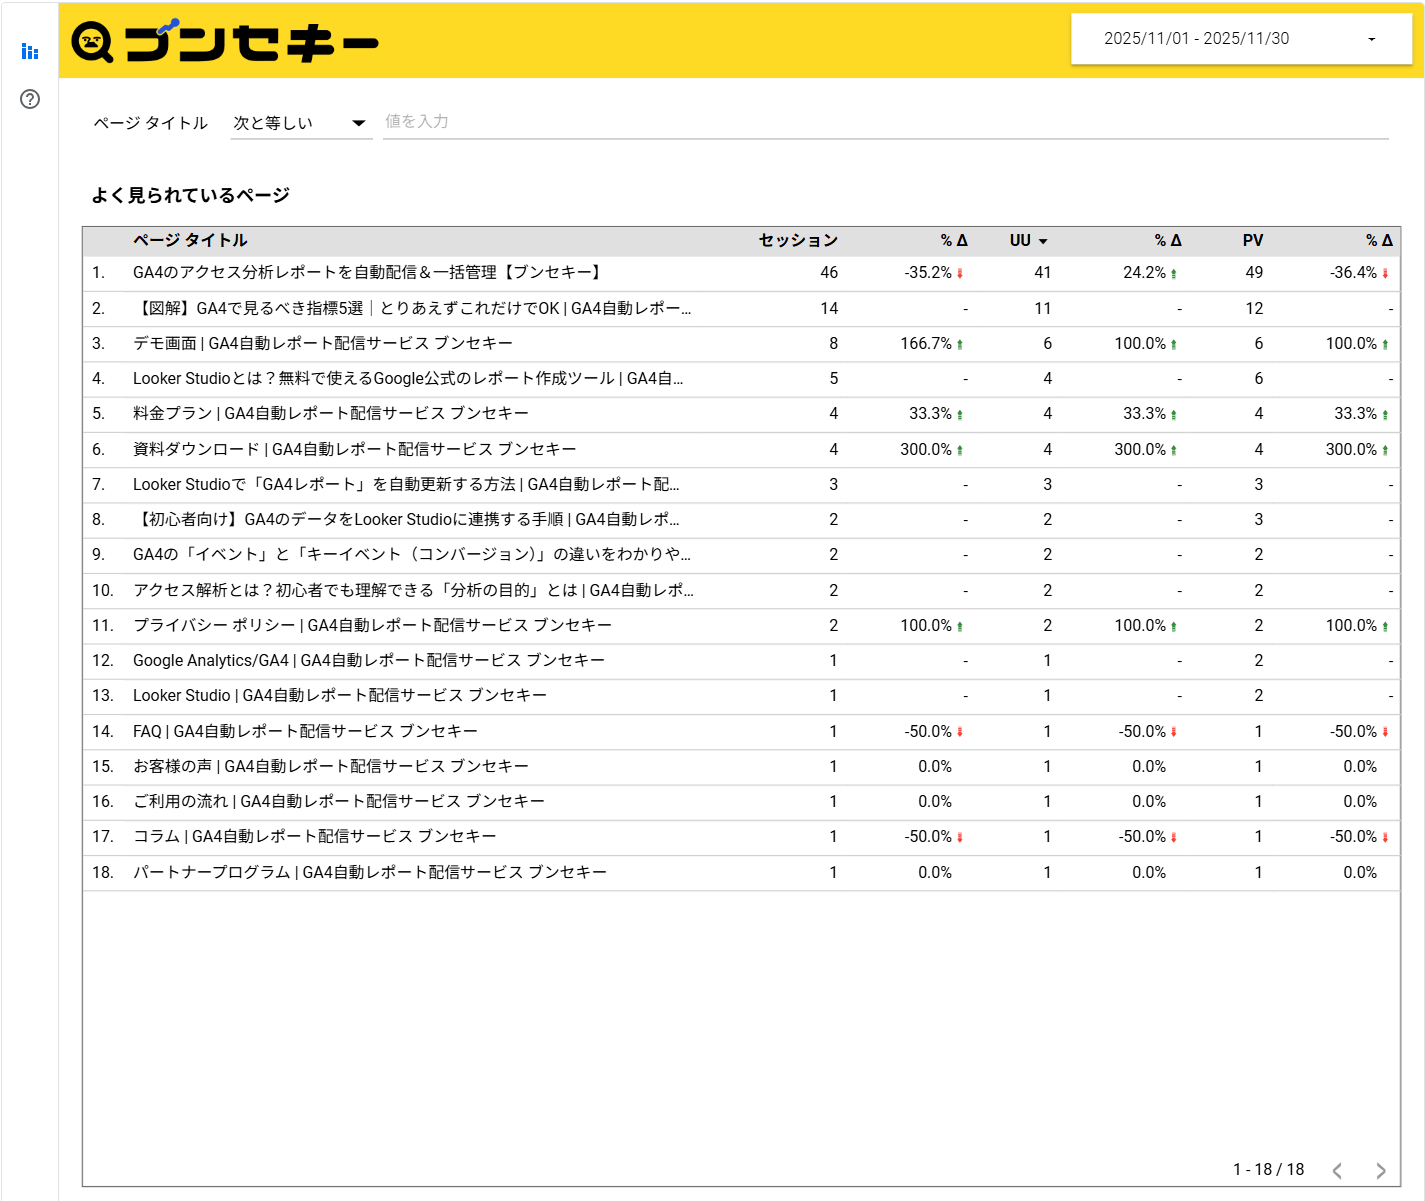
Task: Open the 次と等しい filter condition dropdown
Action: pos(298,122)
